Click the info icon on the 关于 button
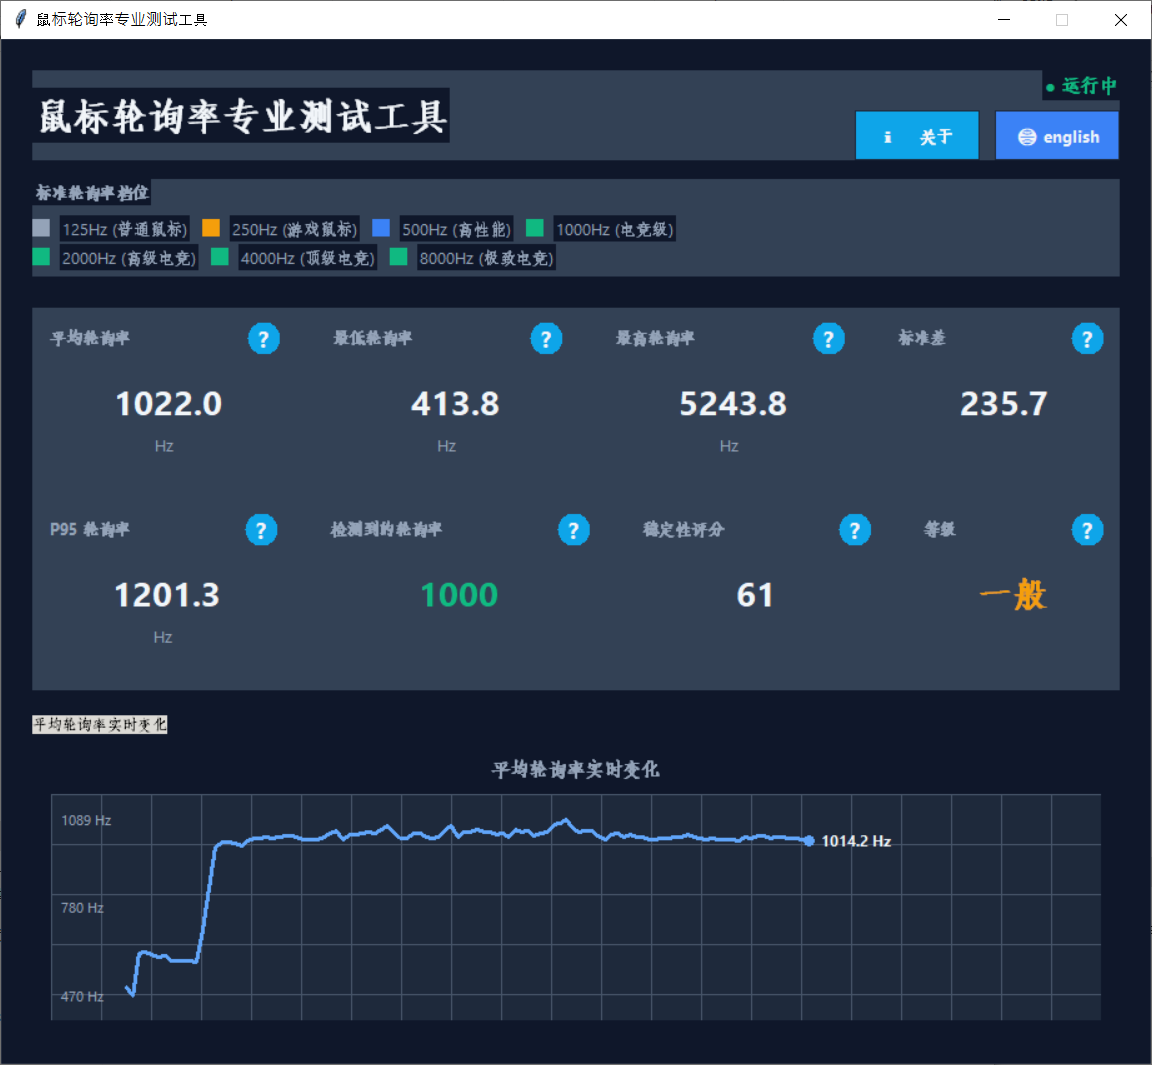This screenshot has height=1065, width=1152. pyautogui.click(x=888, y=135)
